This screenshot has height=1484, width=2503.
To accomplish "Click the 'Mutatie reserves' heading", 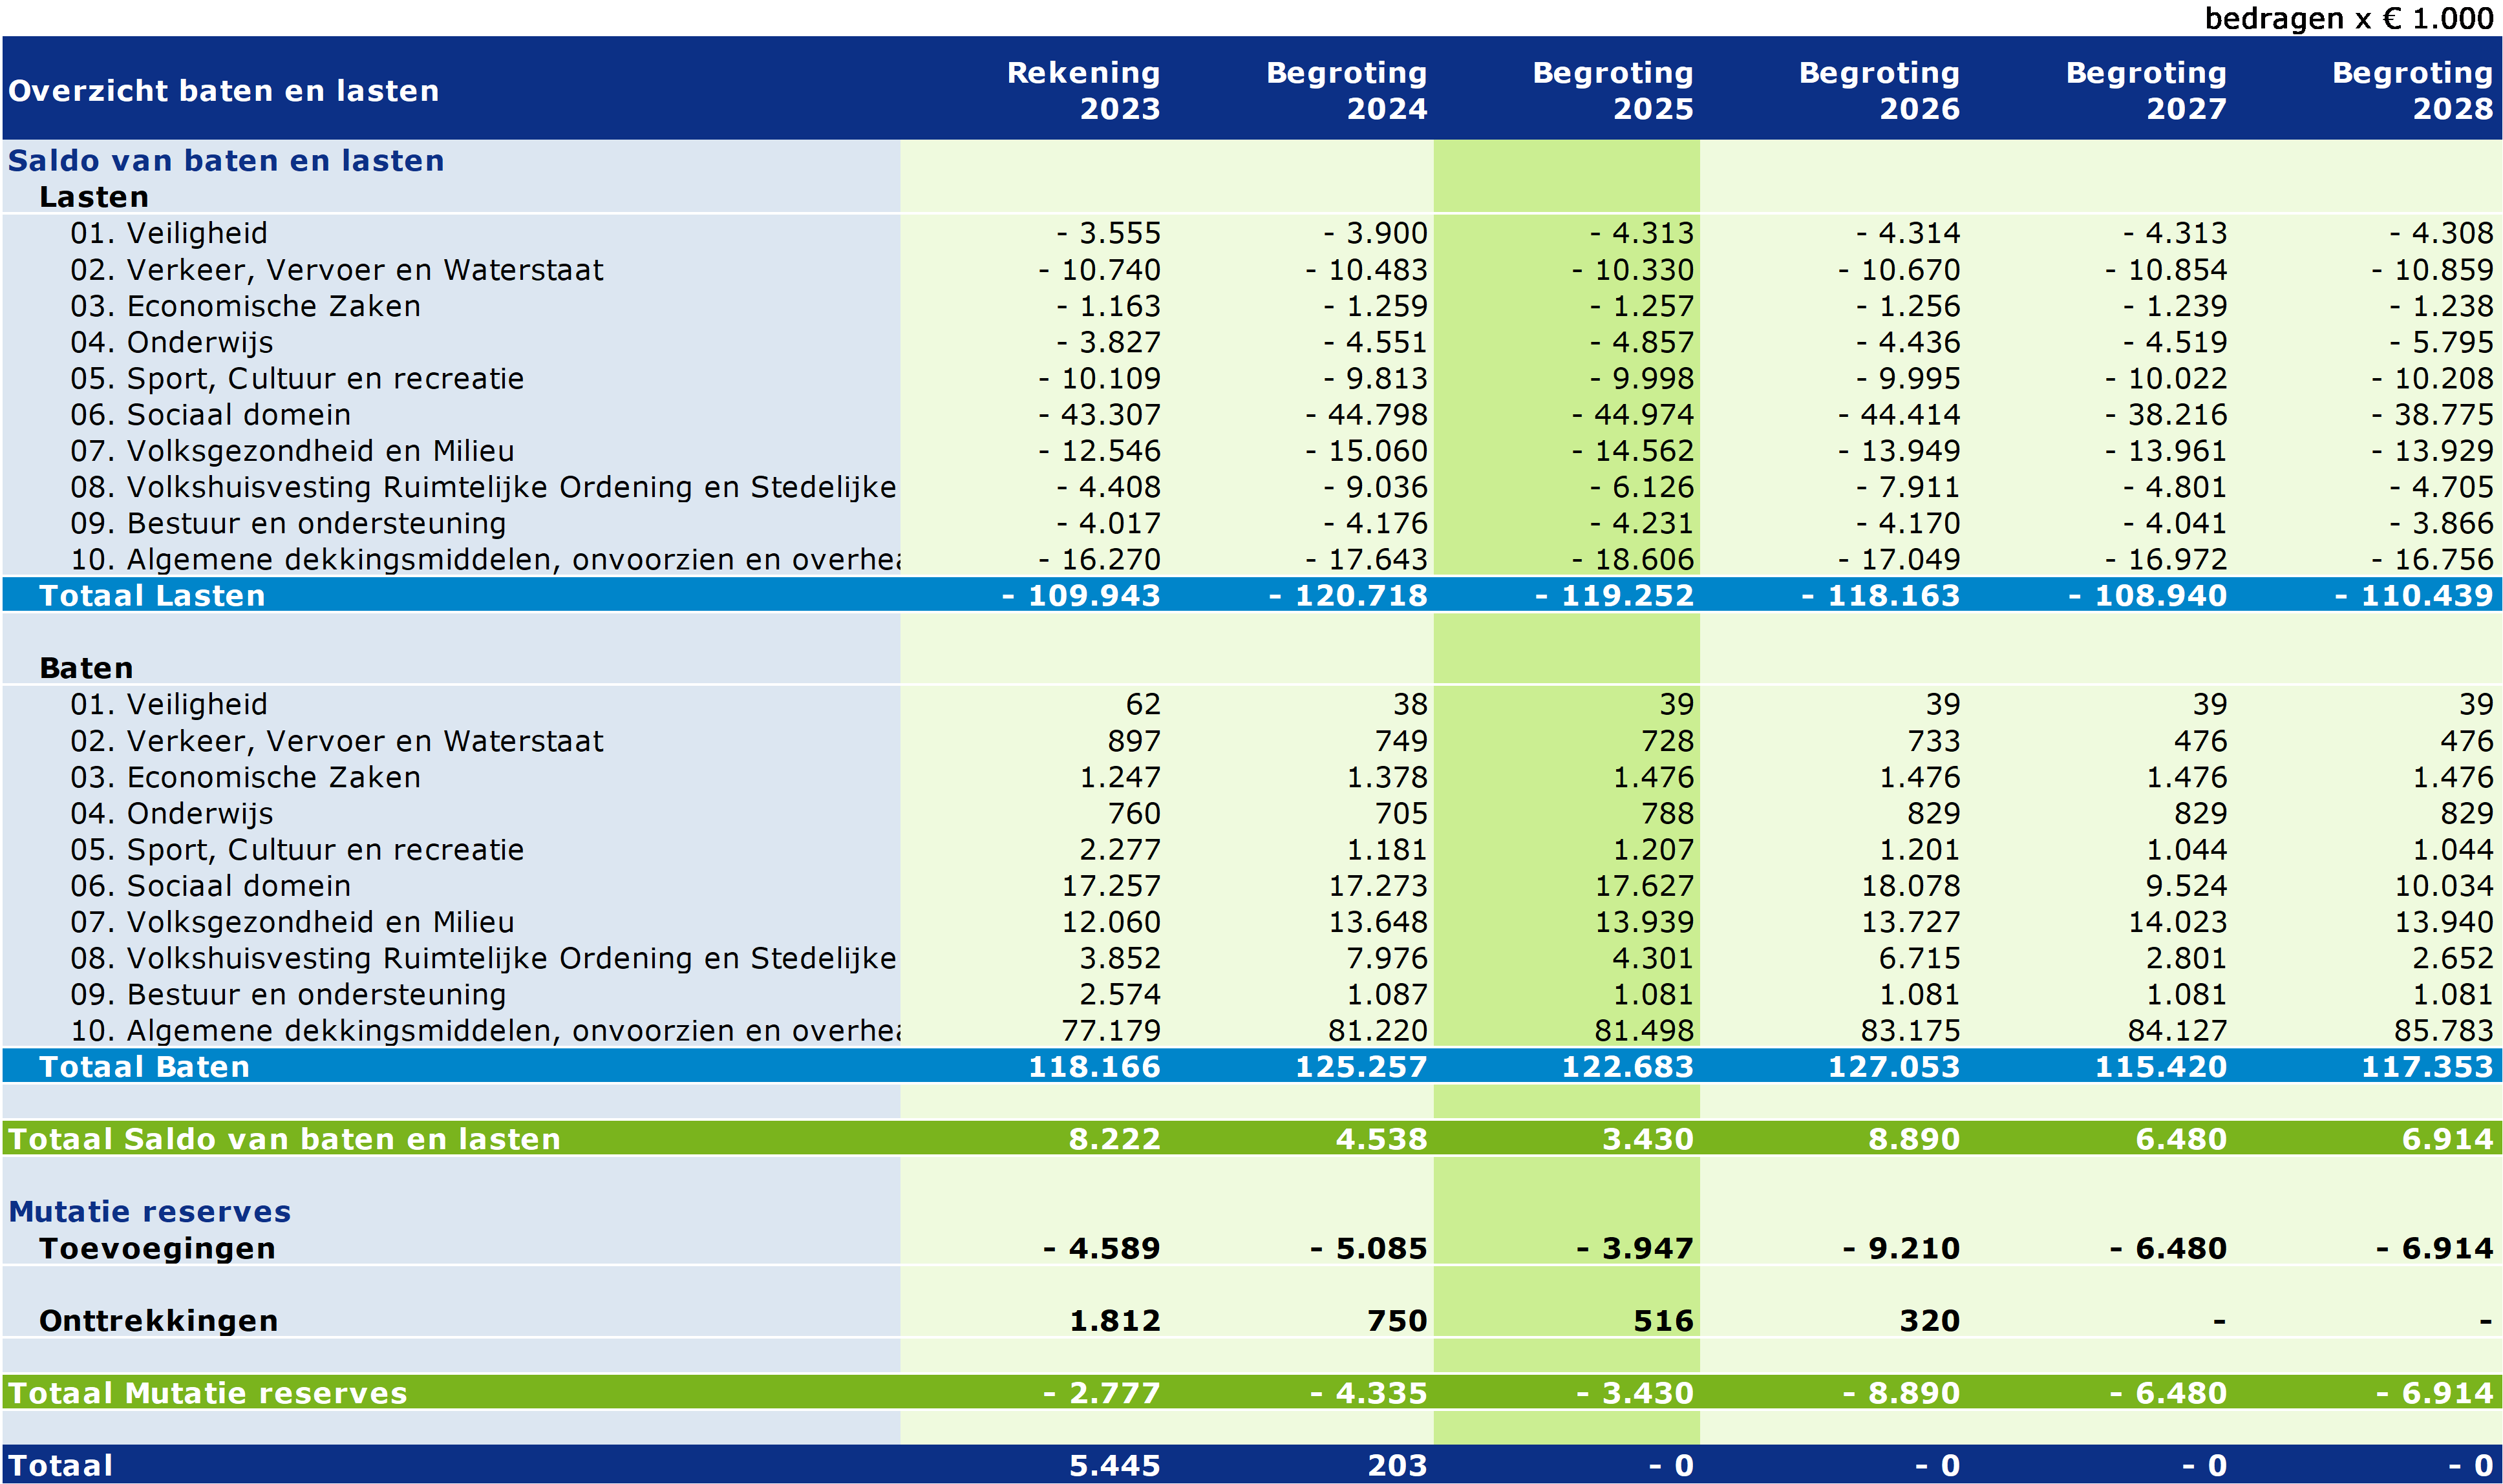I will point(150,1212).
